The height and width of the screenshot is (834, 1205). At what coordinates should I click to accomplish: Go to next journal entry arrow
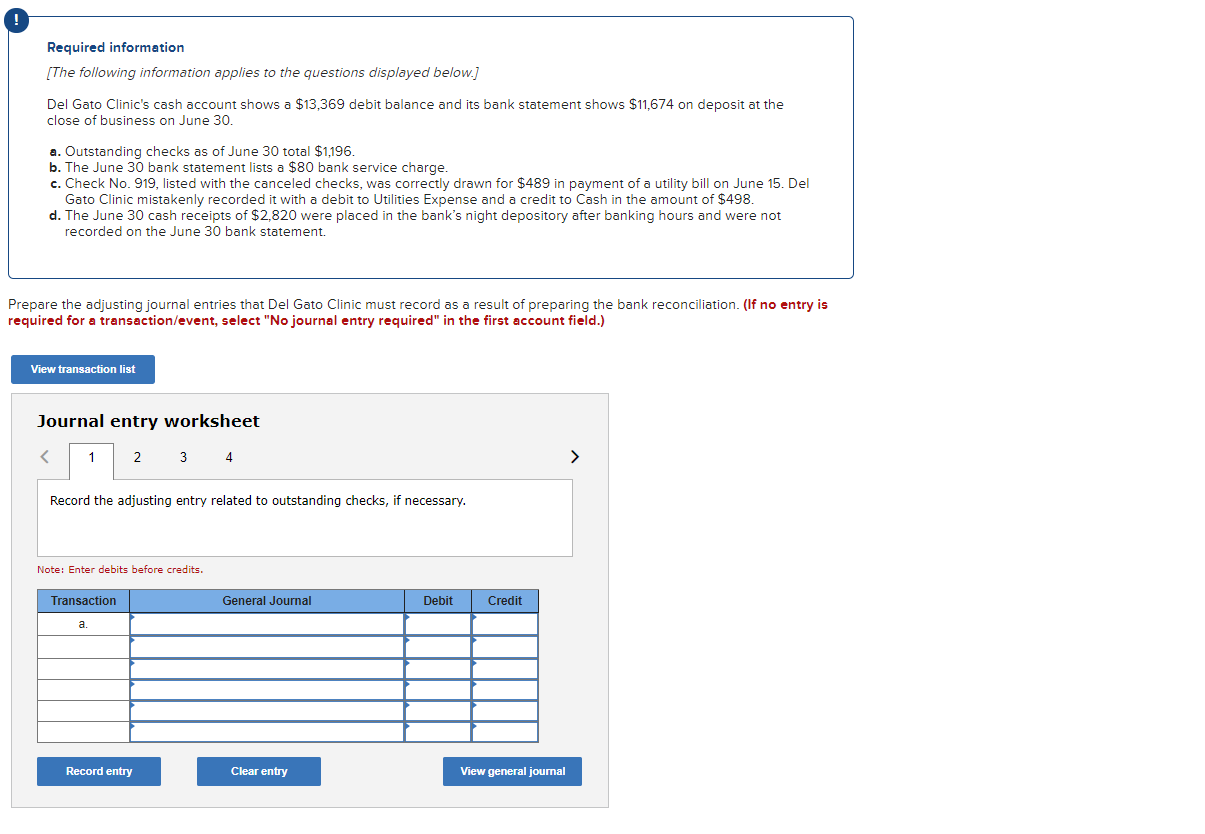pyautogui.click(x=574, y=457)
